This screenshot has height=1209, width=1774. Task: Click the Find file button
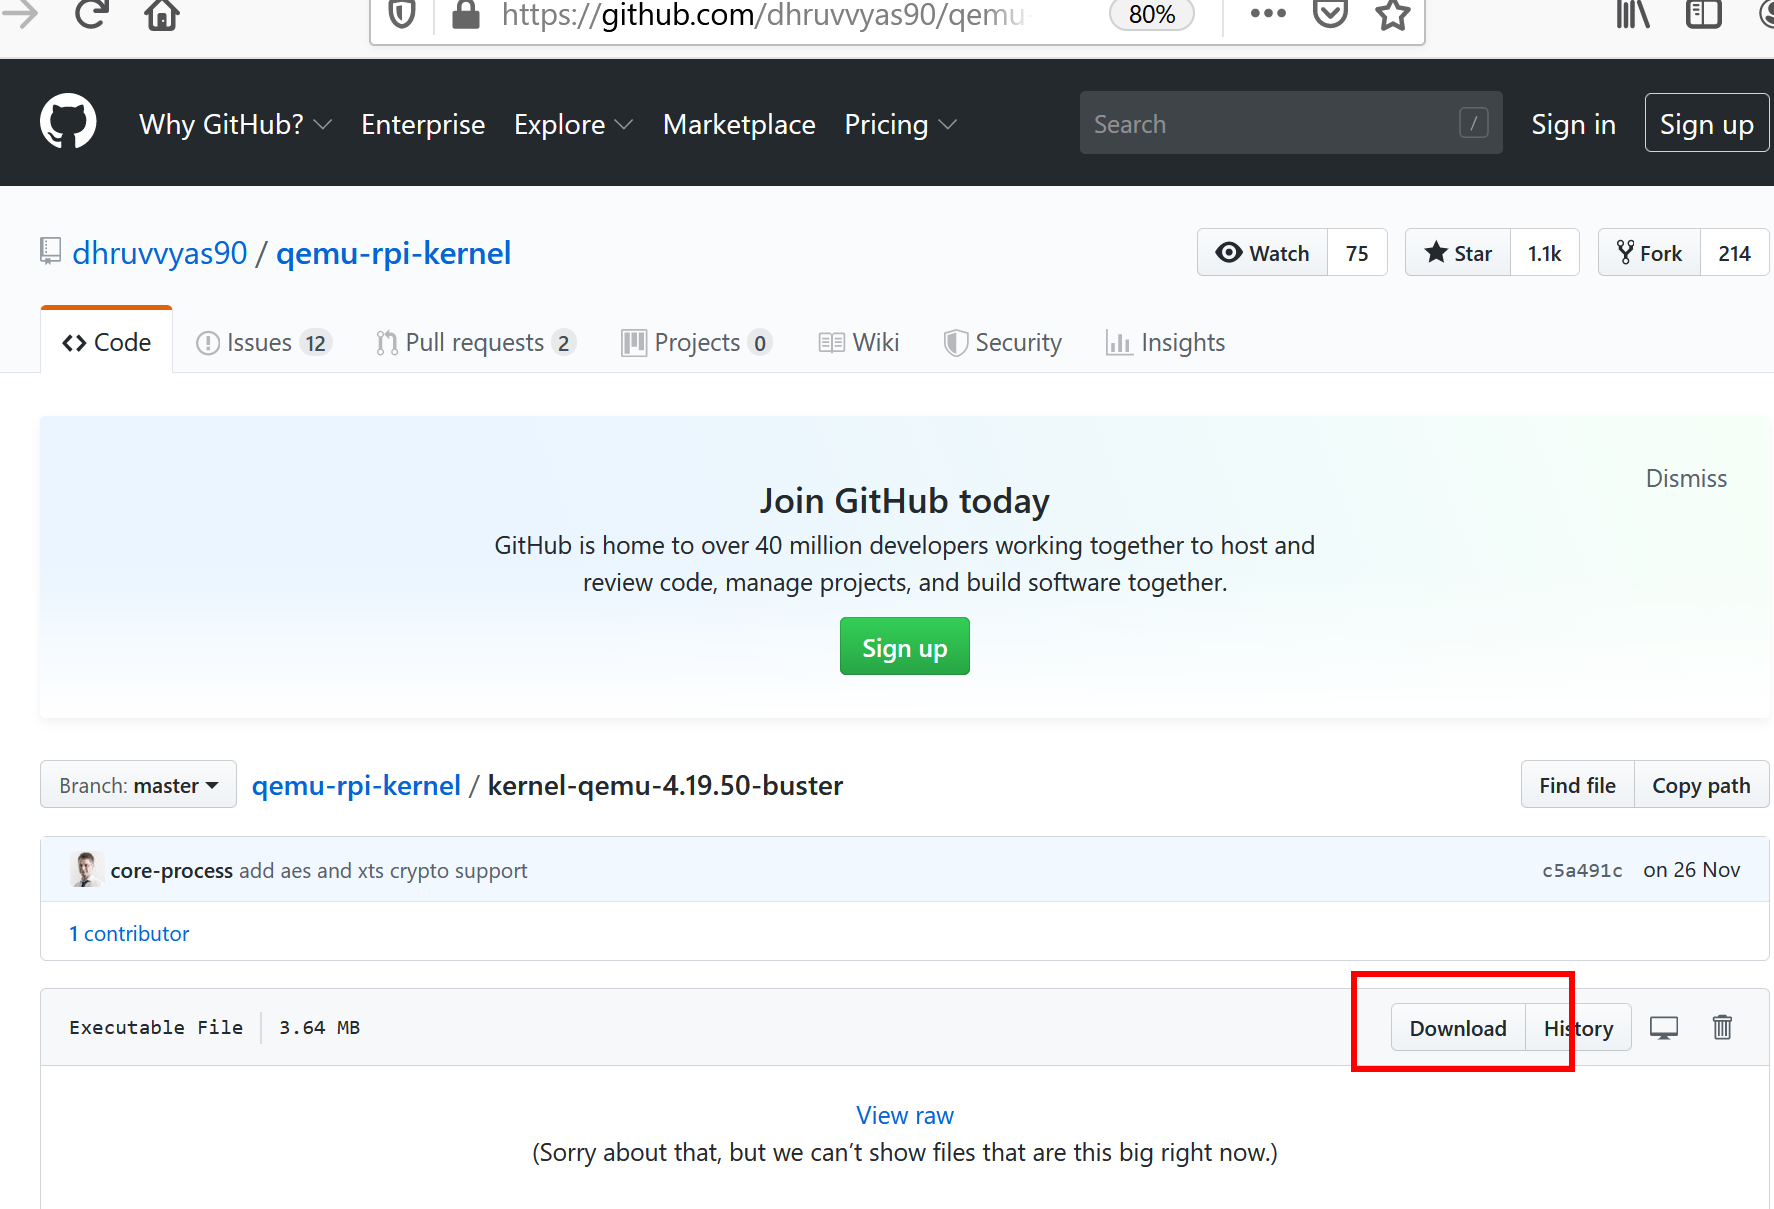1577,785
